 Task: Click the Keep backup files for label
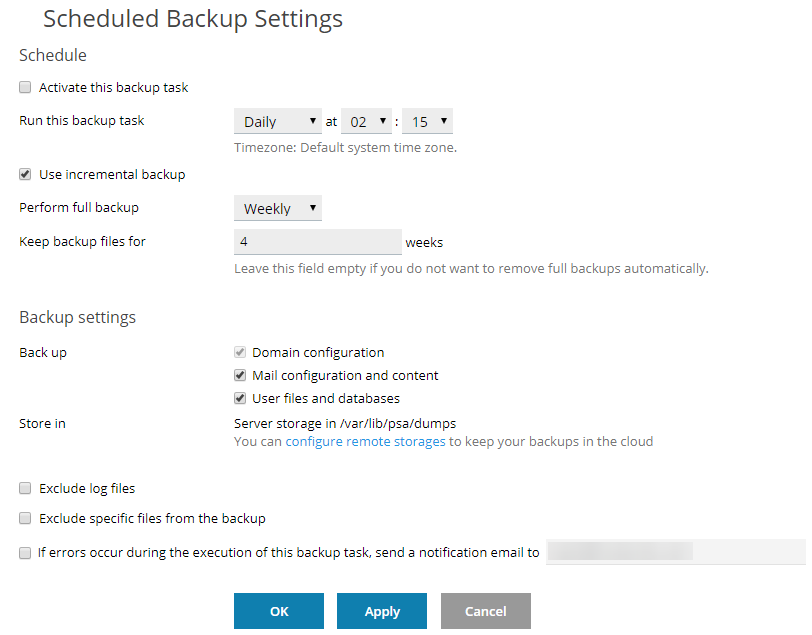[x=82, y=242]
